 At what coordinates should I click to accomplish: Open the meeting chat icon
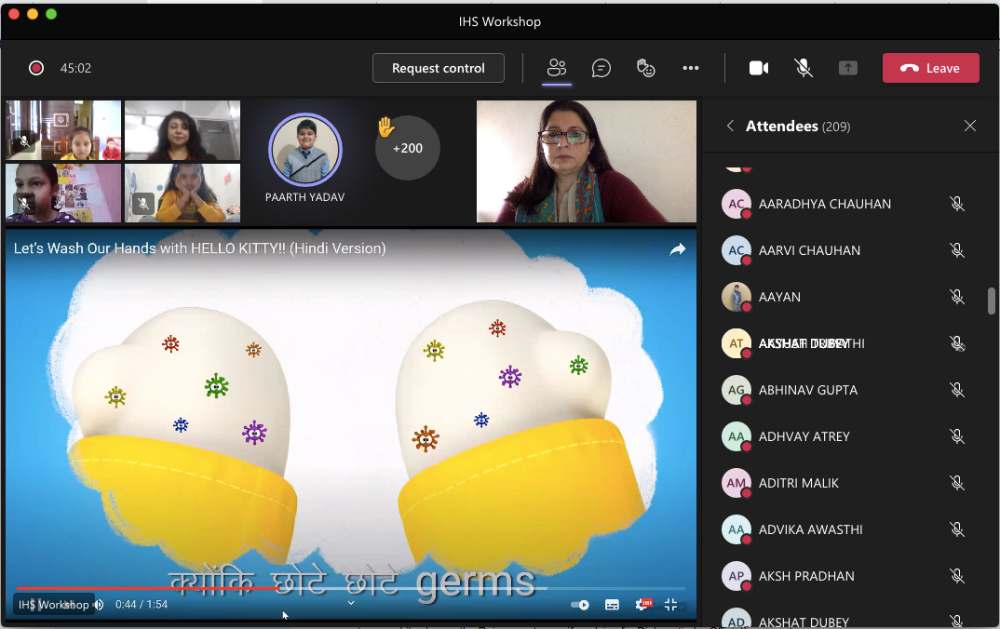[x=601, y=68]
